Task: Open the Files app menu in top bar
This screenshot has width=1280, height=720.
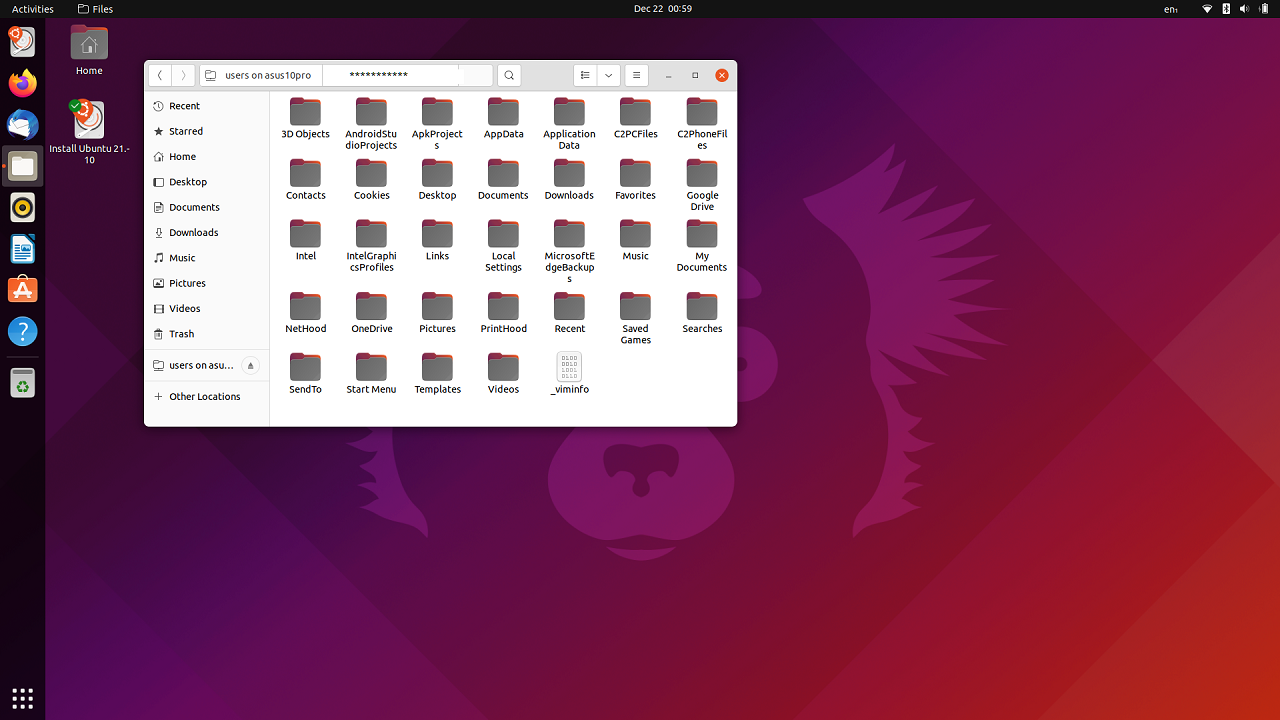Action: pos(96,9)
